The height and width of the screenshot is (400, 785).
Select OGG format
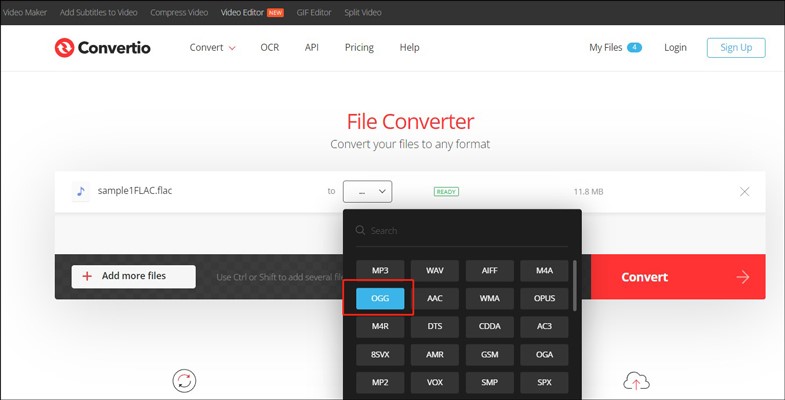point(380,298)
